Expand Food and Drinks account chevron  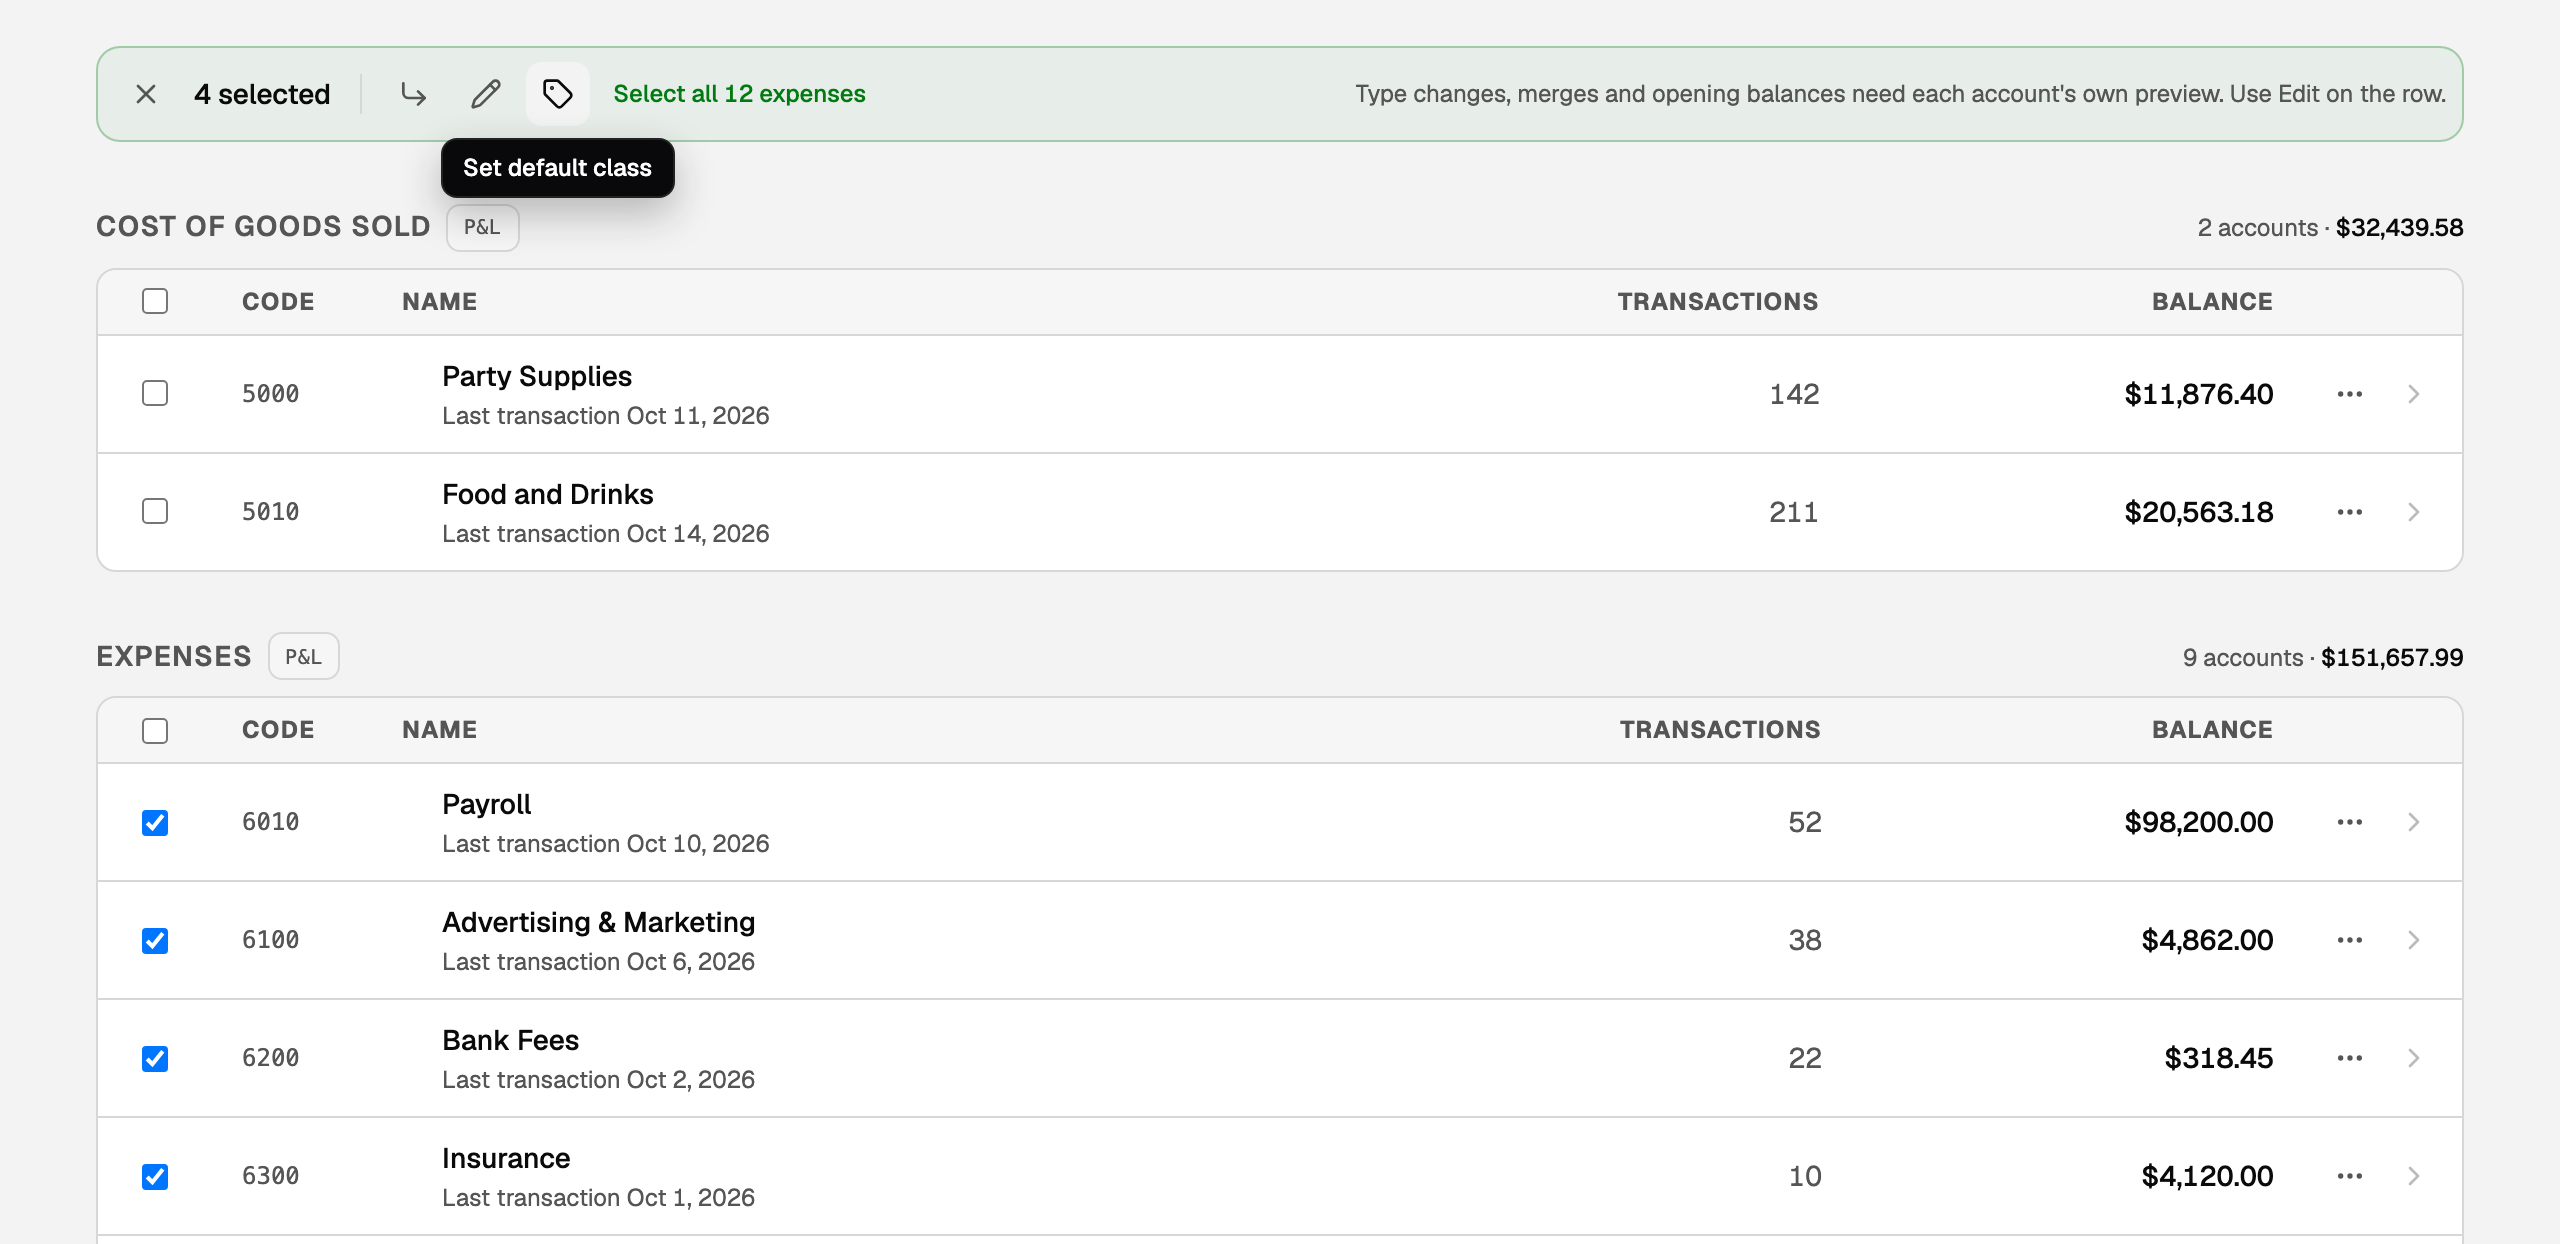pyautogui.click(x=2414, y=512)
